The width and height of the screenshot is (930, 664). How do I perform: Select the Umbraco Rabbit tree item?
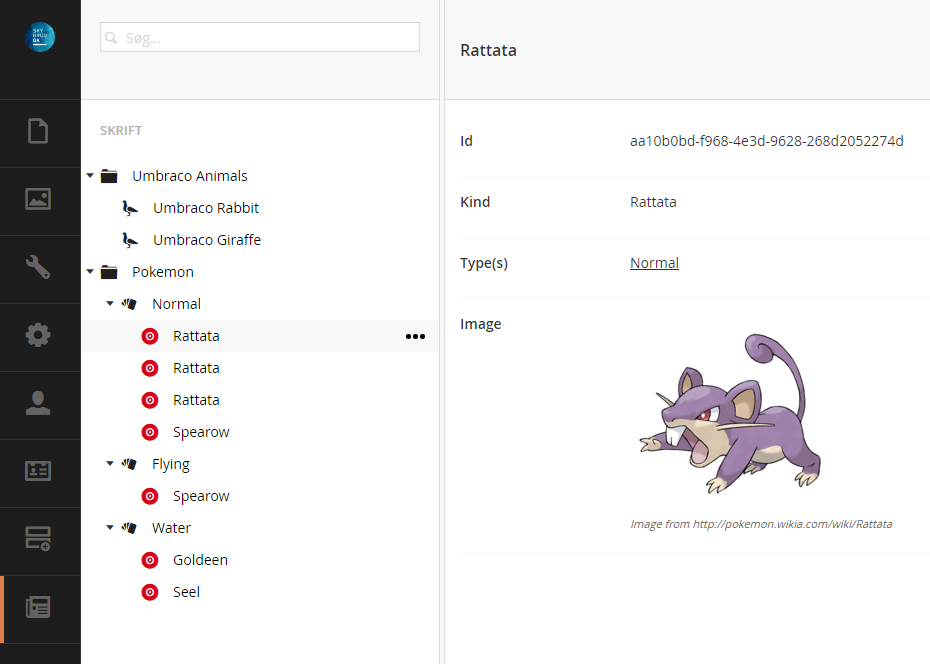(x=206, y=208)
